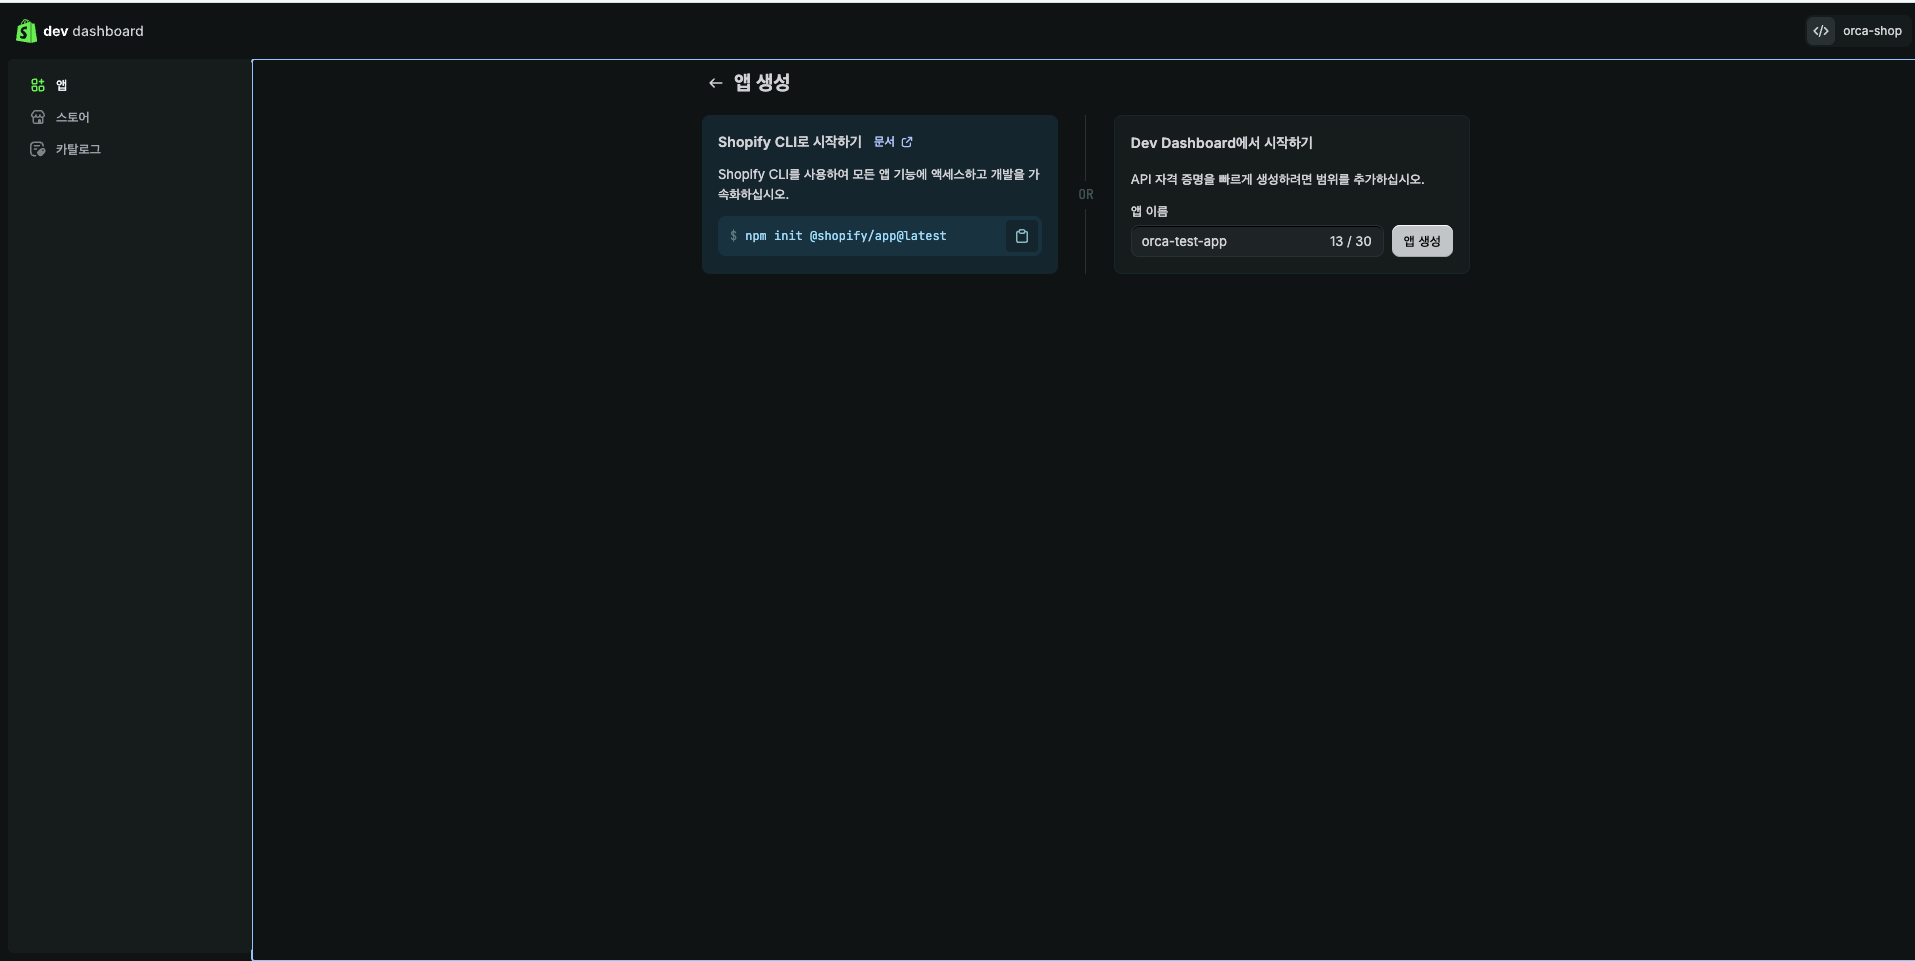1915x961 pixels.
Task: Open the 카탈로그 icon in sidebar
Action: (38, 149)
